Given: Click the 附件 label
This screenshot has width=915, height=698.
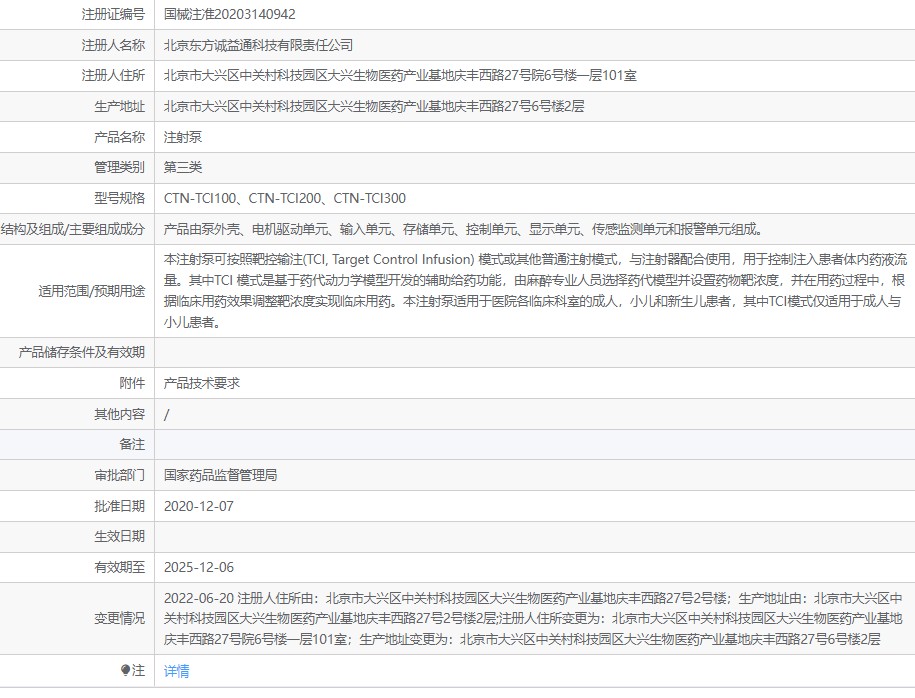Looking at the screenshot, I should click(x=132, y=383).
